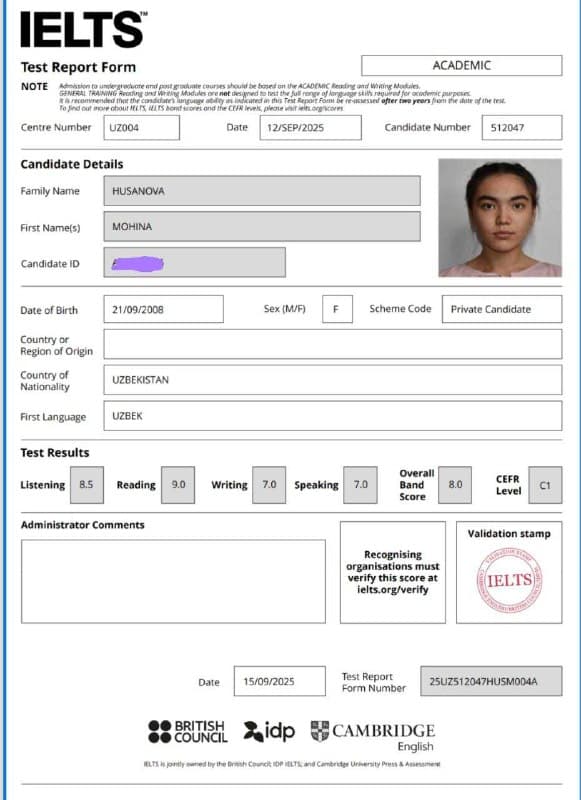Click the empty Country or Region of Origin field

click(333, 344)
